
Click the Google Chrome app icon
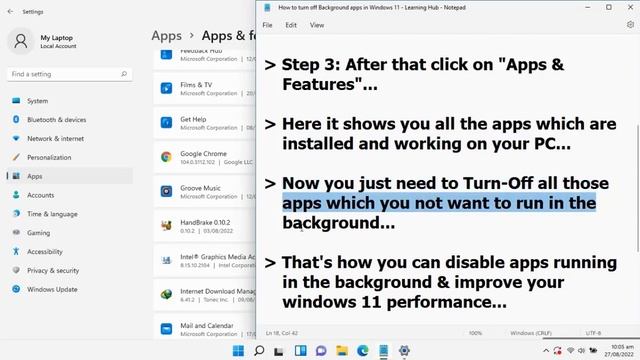click(166, 157)
